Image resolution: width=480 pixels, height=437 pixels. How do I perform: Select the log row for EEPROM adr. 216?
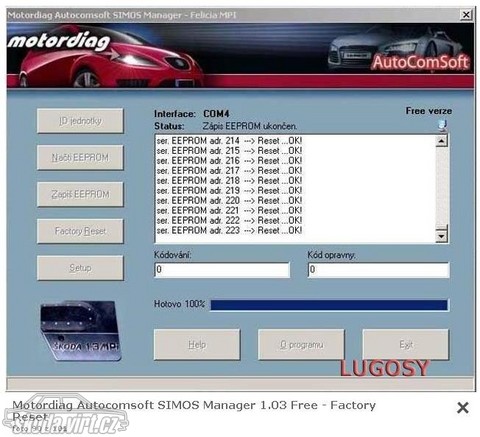click(229, 161)
